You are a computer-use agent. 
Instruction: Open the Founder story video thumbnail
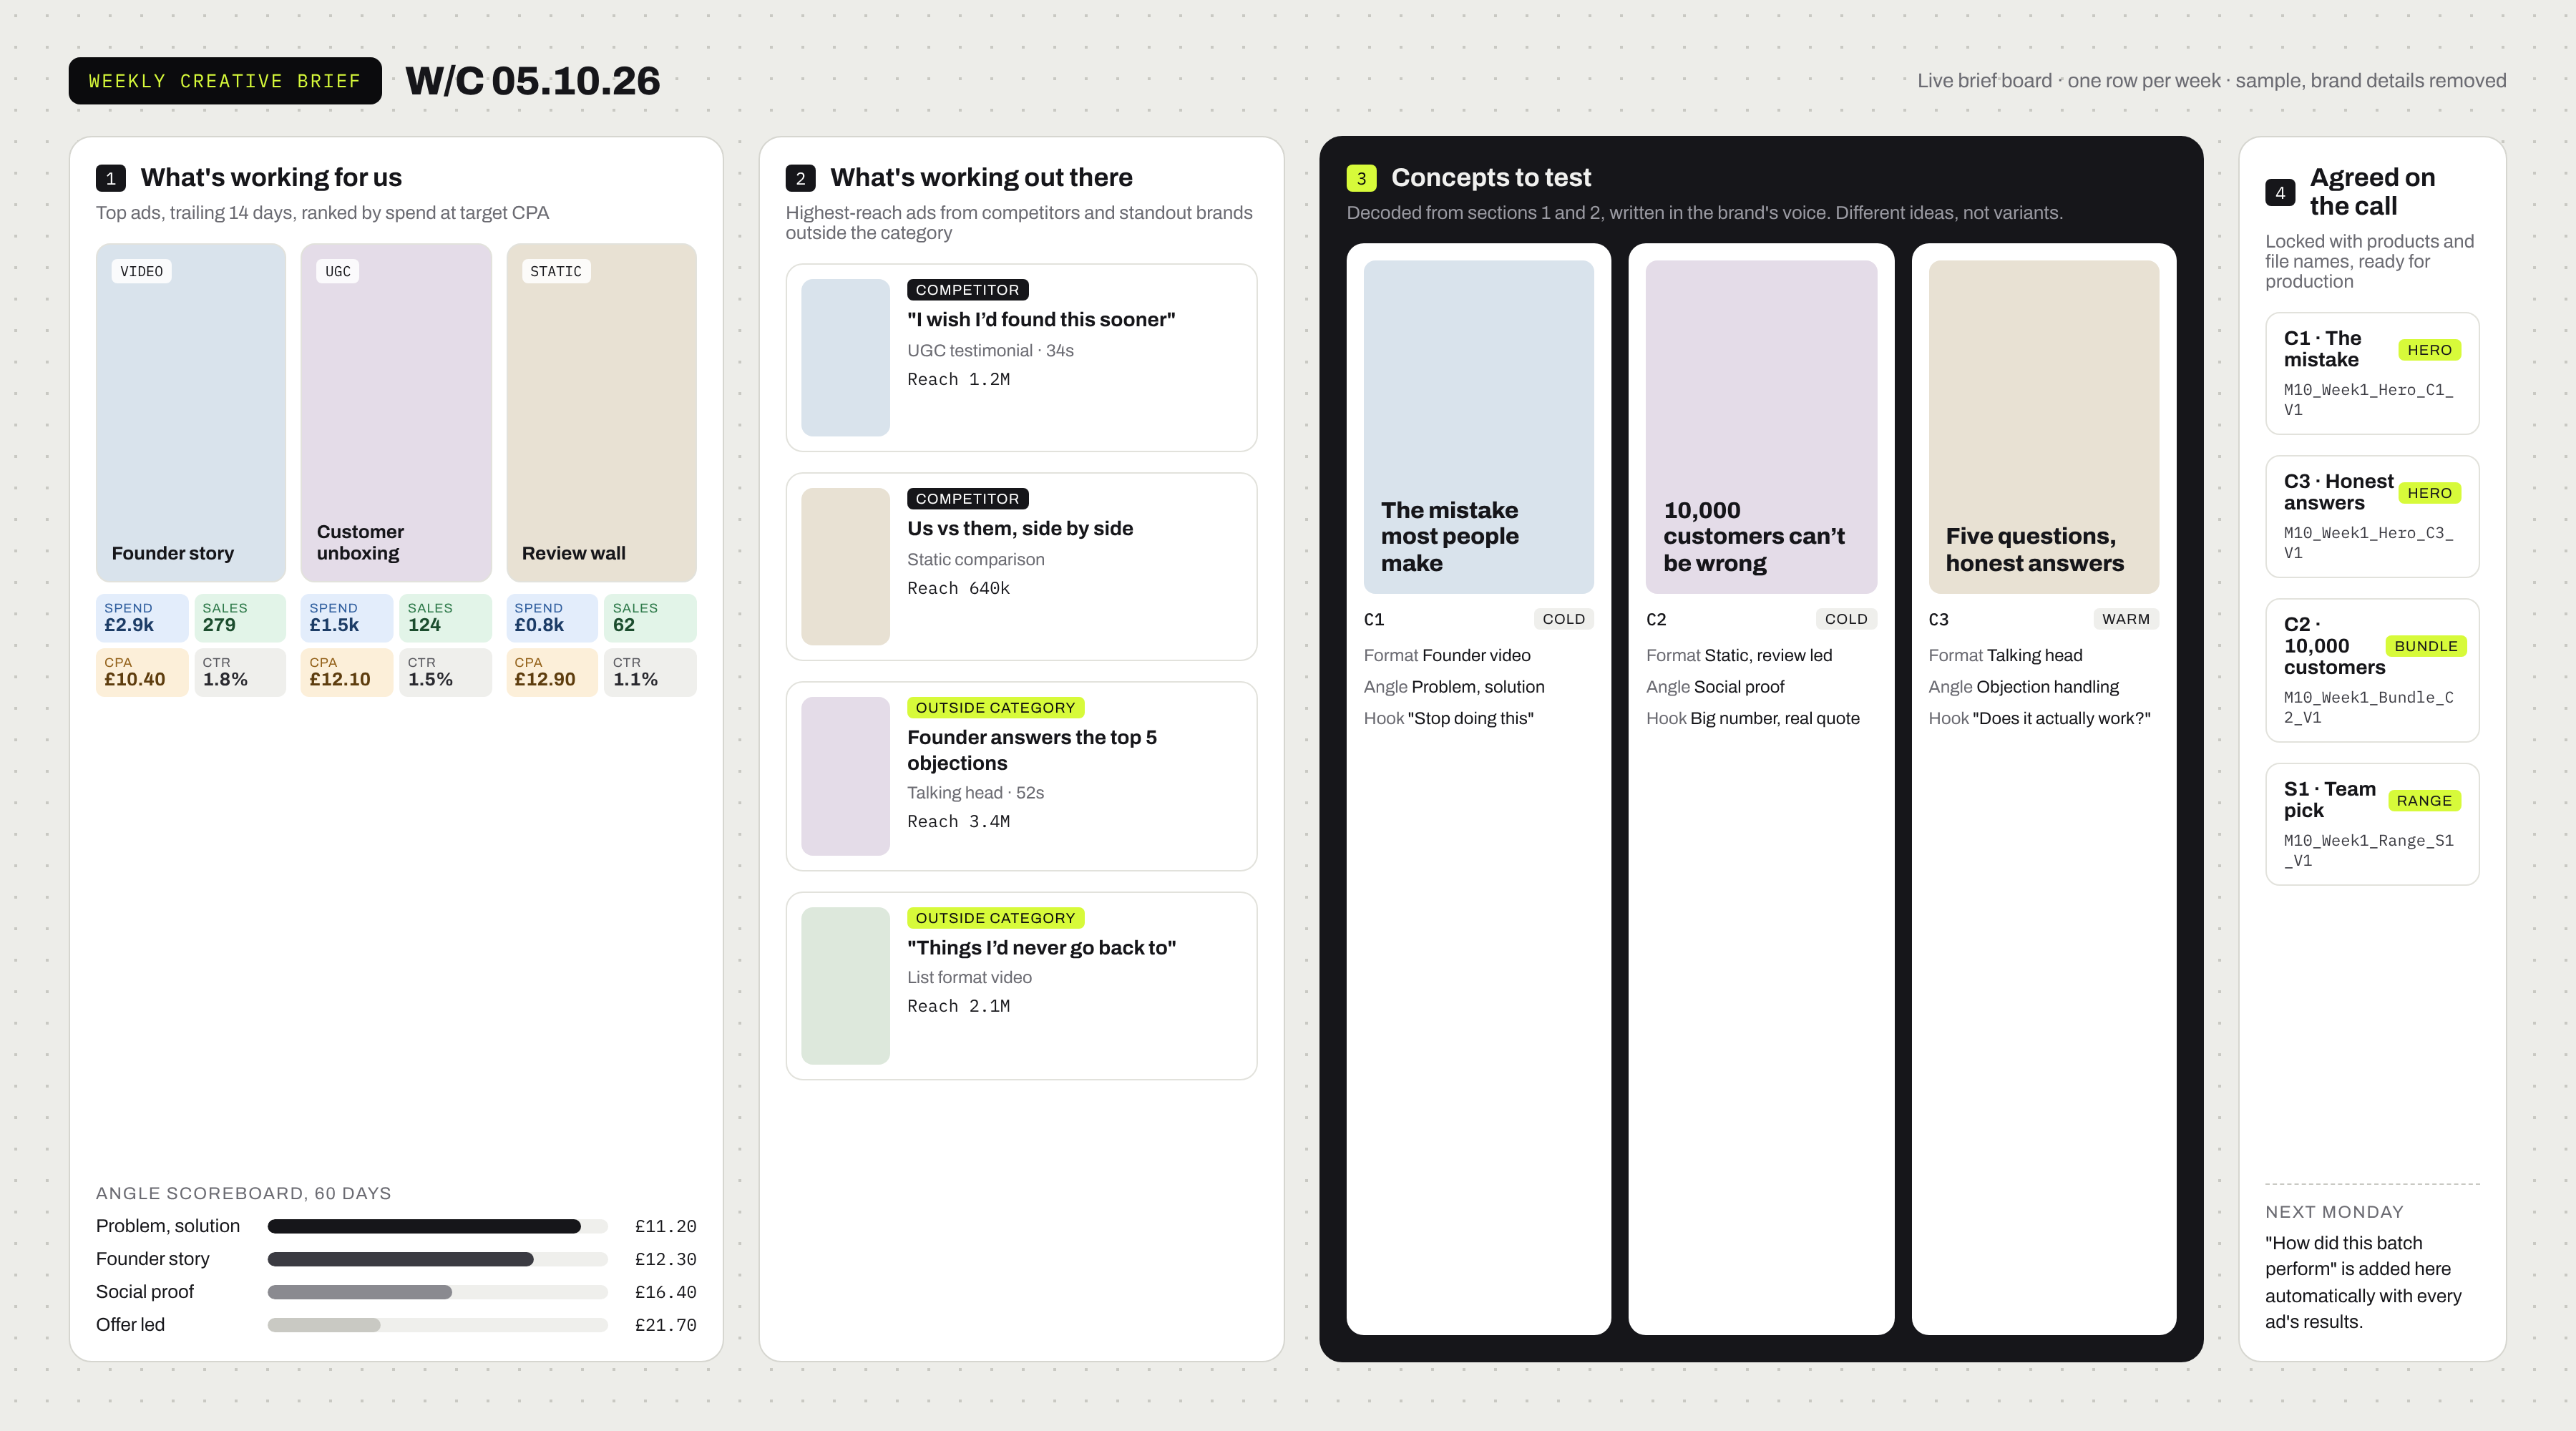[191, 412]
